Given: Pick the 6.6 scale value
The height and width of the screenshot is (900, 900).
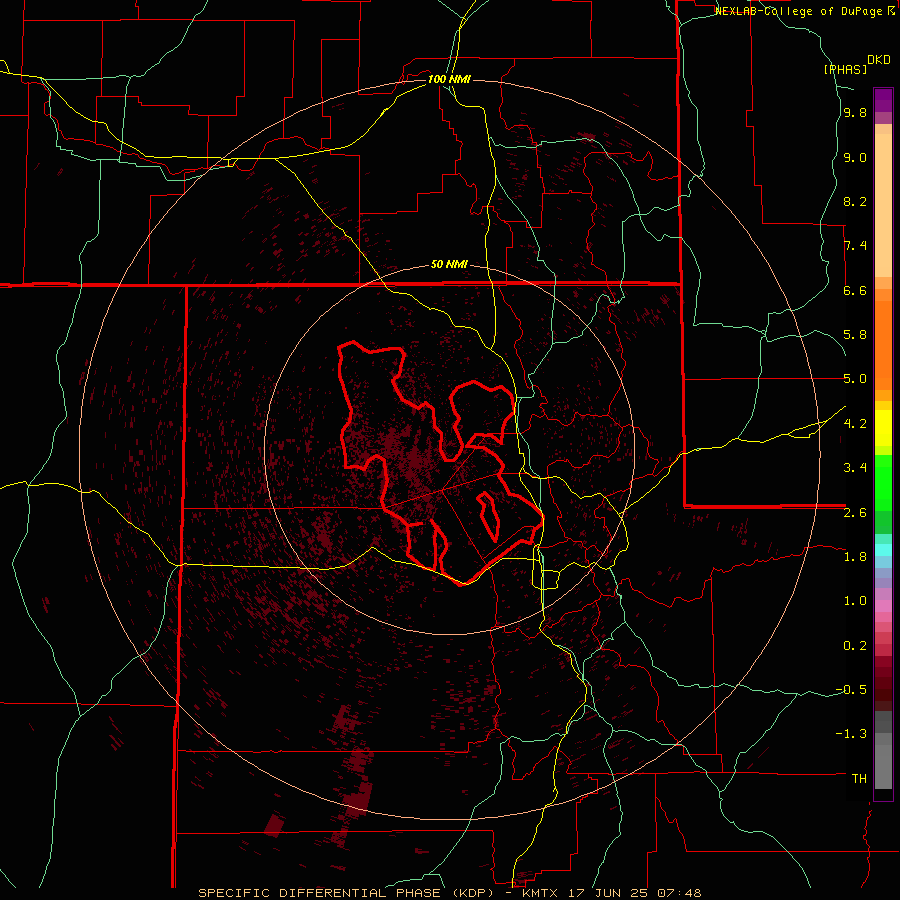Looking at the screenshot, I should tap(855, 290).
